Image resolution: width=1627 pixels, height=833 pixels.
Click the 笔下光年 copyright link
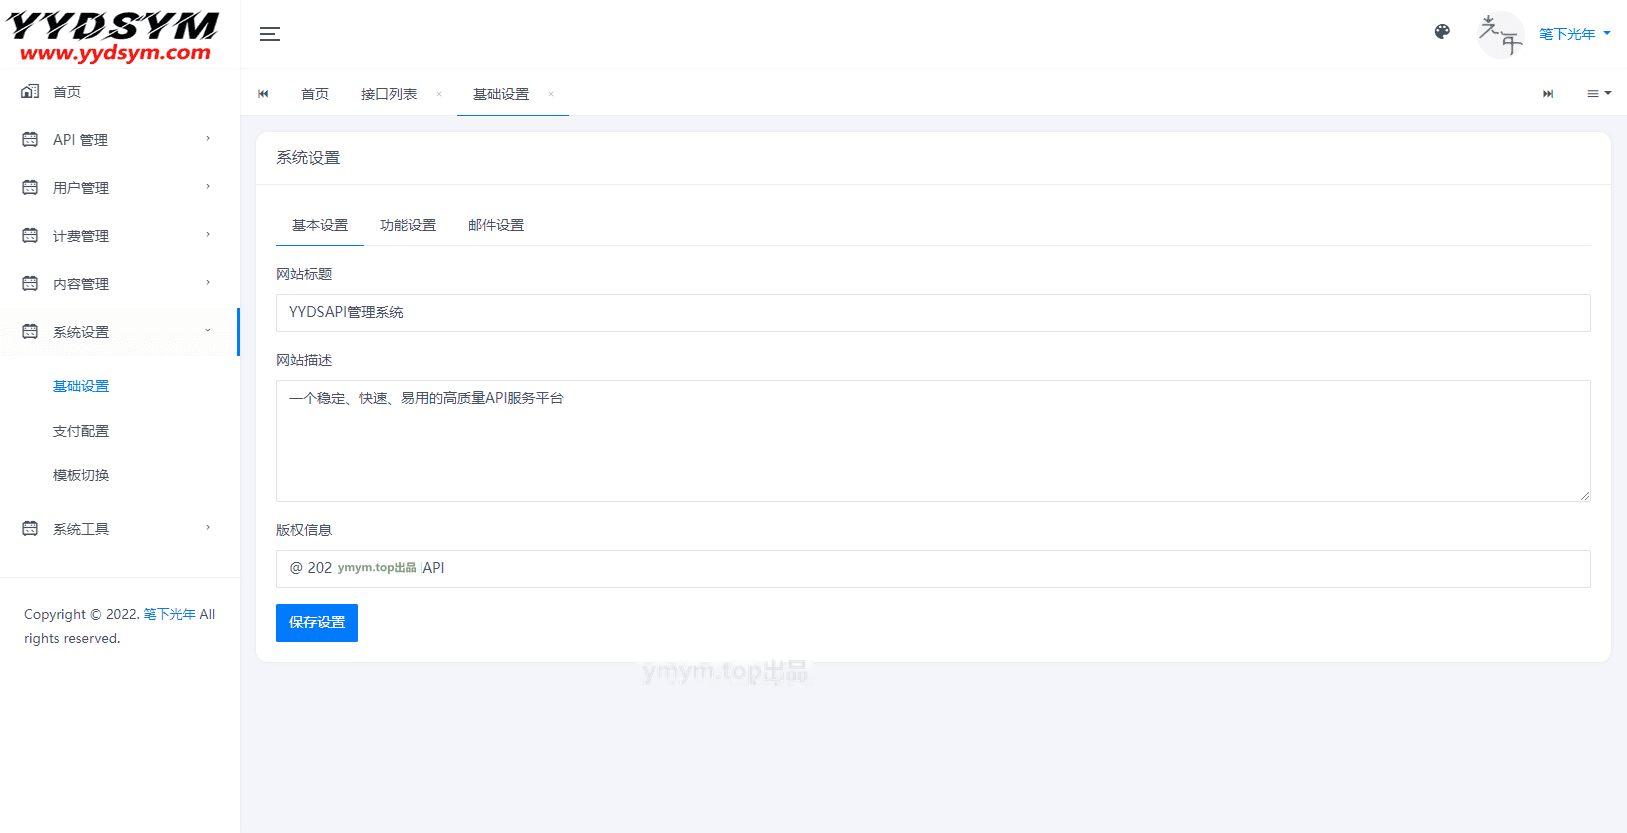click(x=169, y=614)
